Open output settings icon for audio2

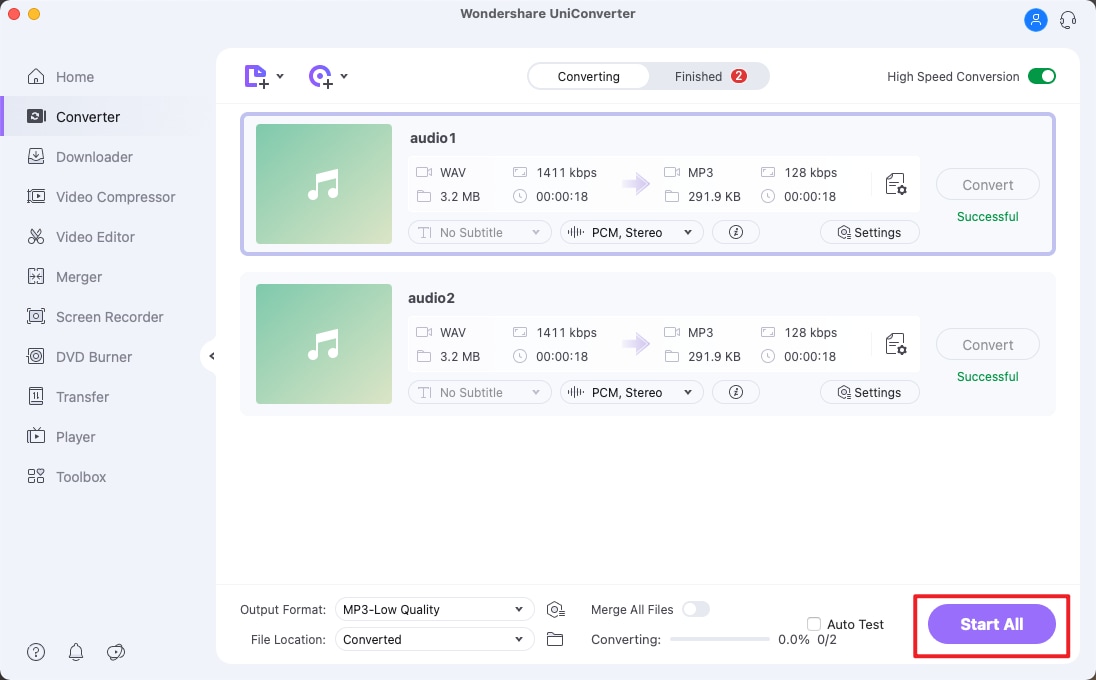click(895, 345)
